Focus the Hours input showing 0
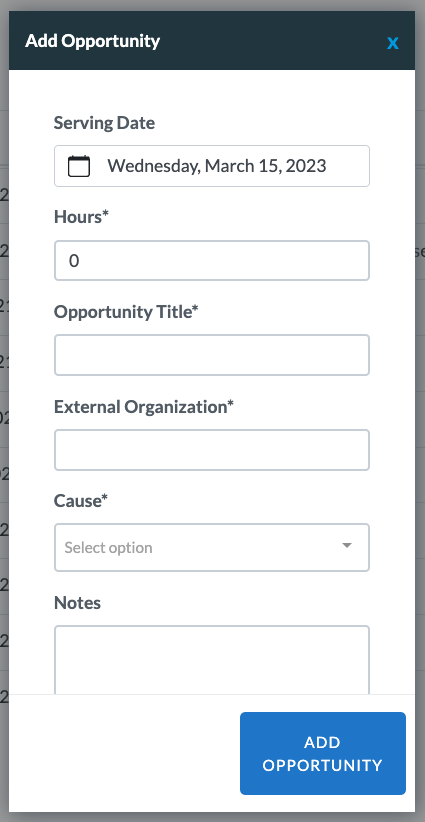Viewport: 425px width, 822px height. coord(212,261)
